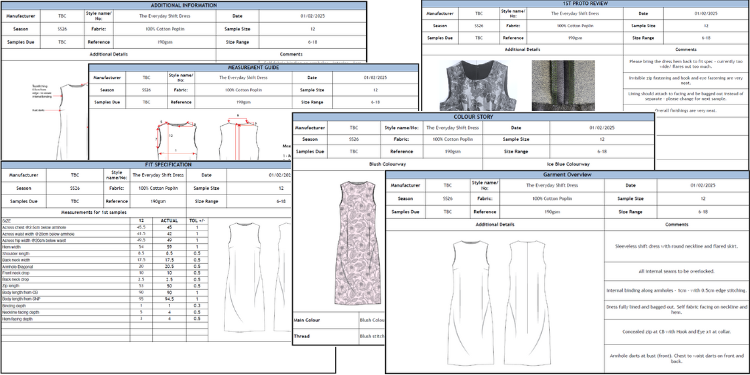Select 'Please bring the dress hem back' comment
The width and height of the screenshot is (750, 375).
pos(685,64)
